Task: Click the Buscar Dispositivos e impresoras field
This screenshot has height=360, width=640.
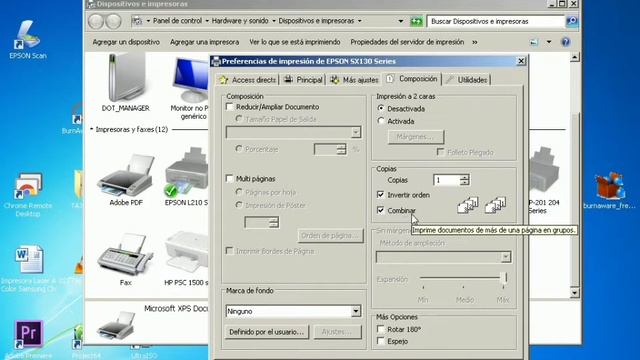Action: (x=496, y=21)
